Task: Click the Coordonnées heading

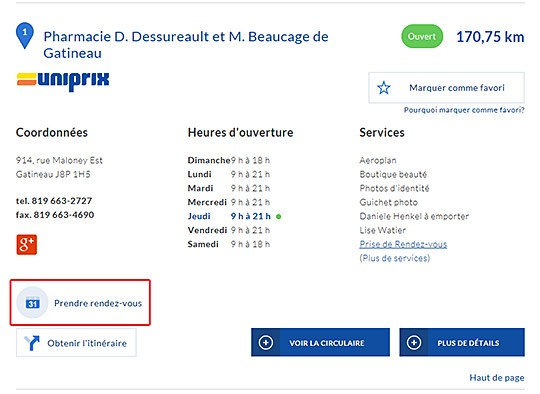Action: [52, 133]
